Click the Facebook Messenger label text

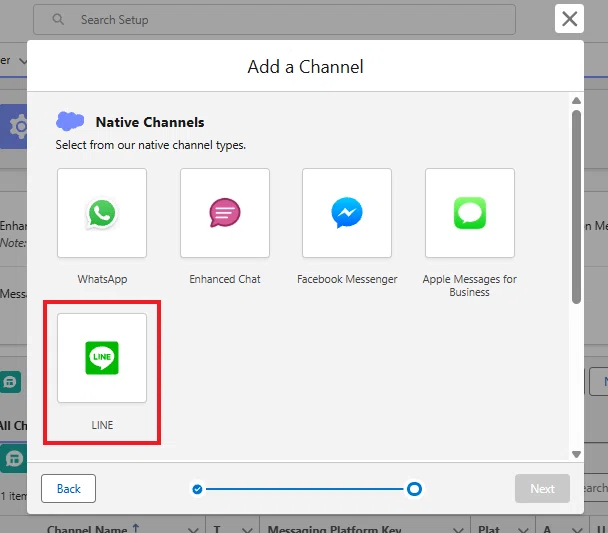(x=347, y=279)
